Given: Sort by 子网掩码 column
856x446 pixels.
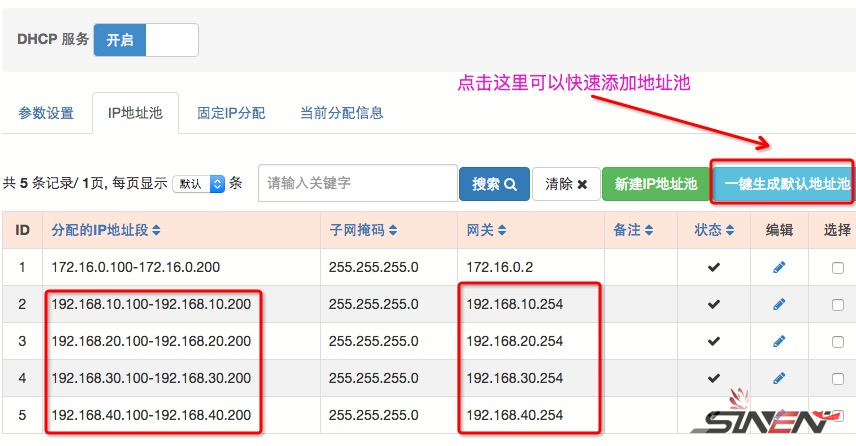Looking at the screenshot, I should tap(363, 230).
